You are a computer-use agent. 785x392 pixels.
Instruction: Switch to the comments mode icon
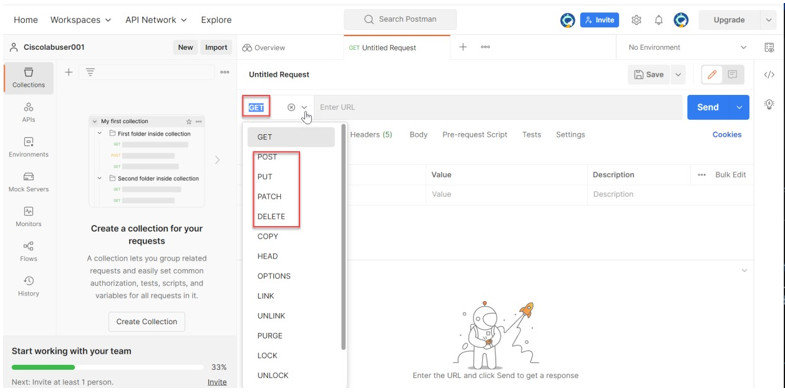pyautogui.click(x=732, y=75)
